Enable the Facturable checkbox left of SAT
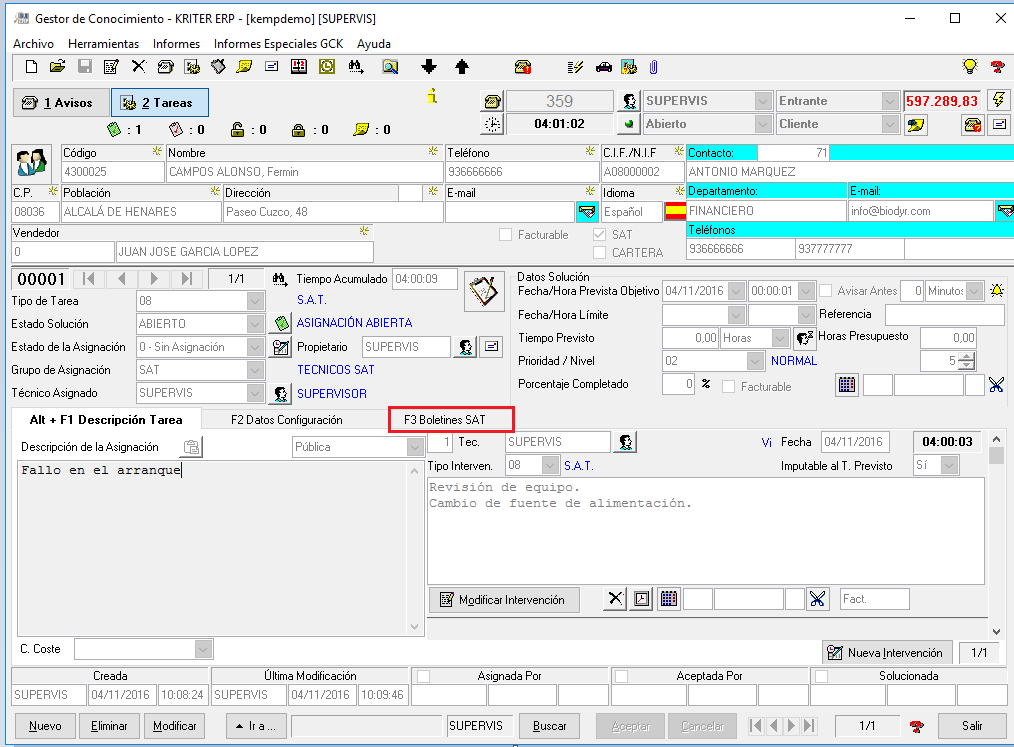This screenshot has height=747, width=1014. (x=506, y=235)
